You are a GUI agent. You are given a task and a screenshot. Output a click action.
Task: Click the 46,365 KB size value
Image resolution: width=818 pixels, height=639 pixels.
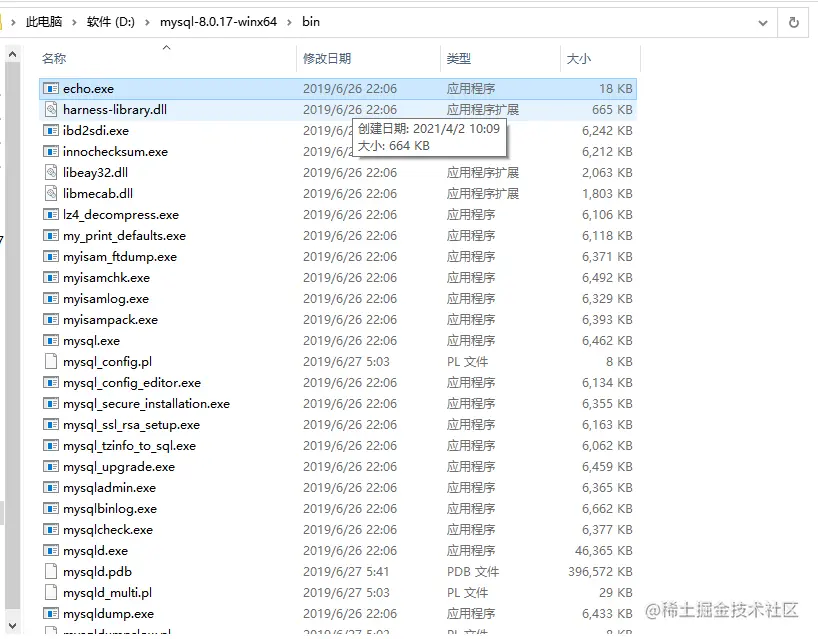point(604,551)
